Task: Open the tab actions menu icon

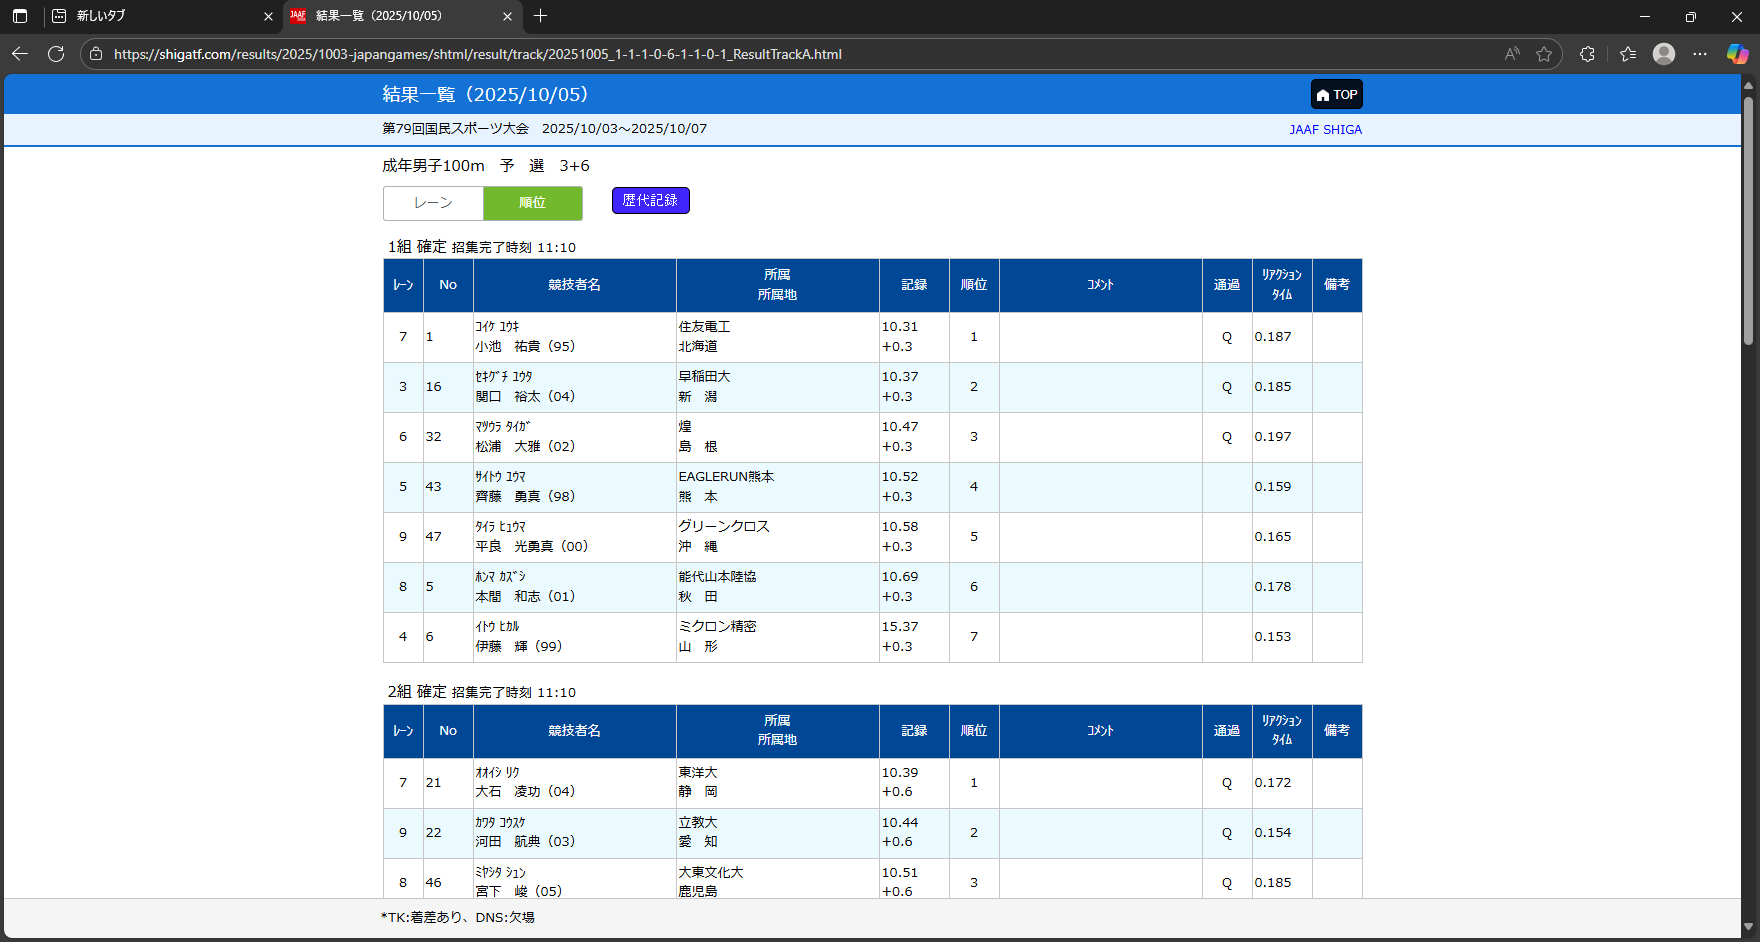Action: point(20,16)
